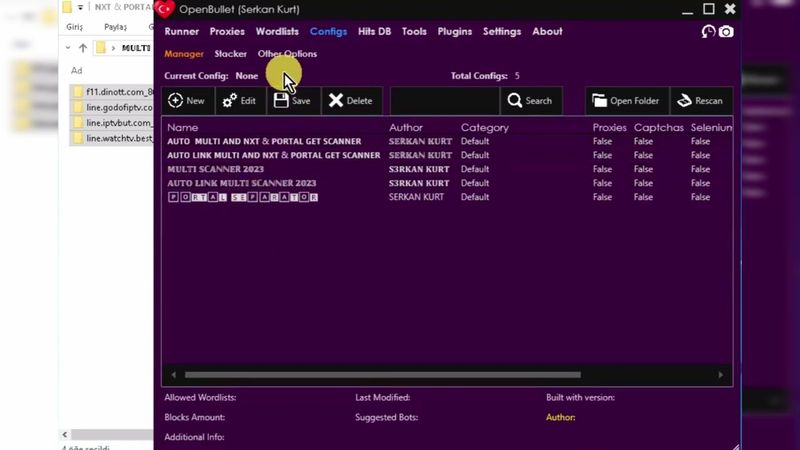Image resolution: width=800 pixels, height=450 pixels.
Task: Select AUTO LINK MULTI SCANNER 2023 config
Action: click(x=242, y=183)
